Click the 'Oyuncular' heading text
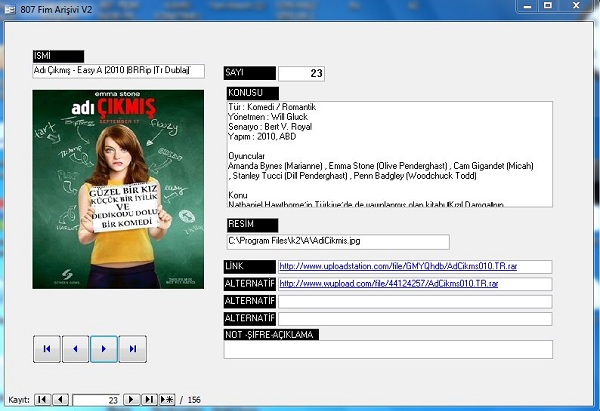The height and width of the screenshot is (411, 600). 246,156
